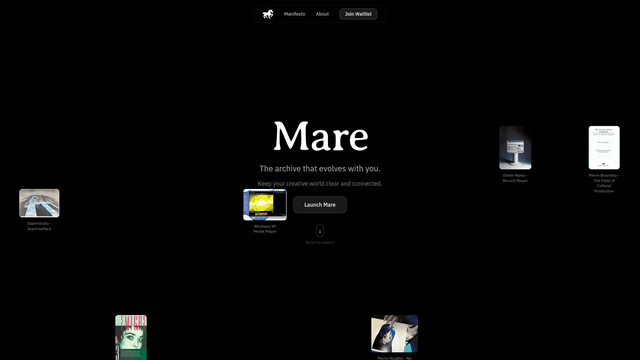Click the scroll to explore mouse icon
Viewport: 640px width, 360px height.
click(x=320, y=231)
